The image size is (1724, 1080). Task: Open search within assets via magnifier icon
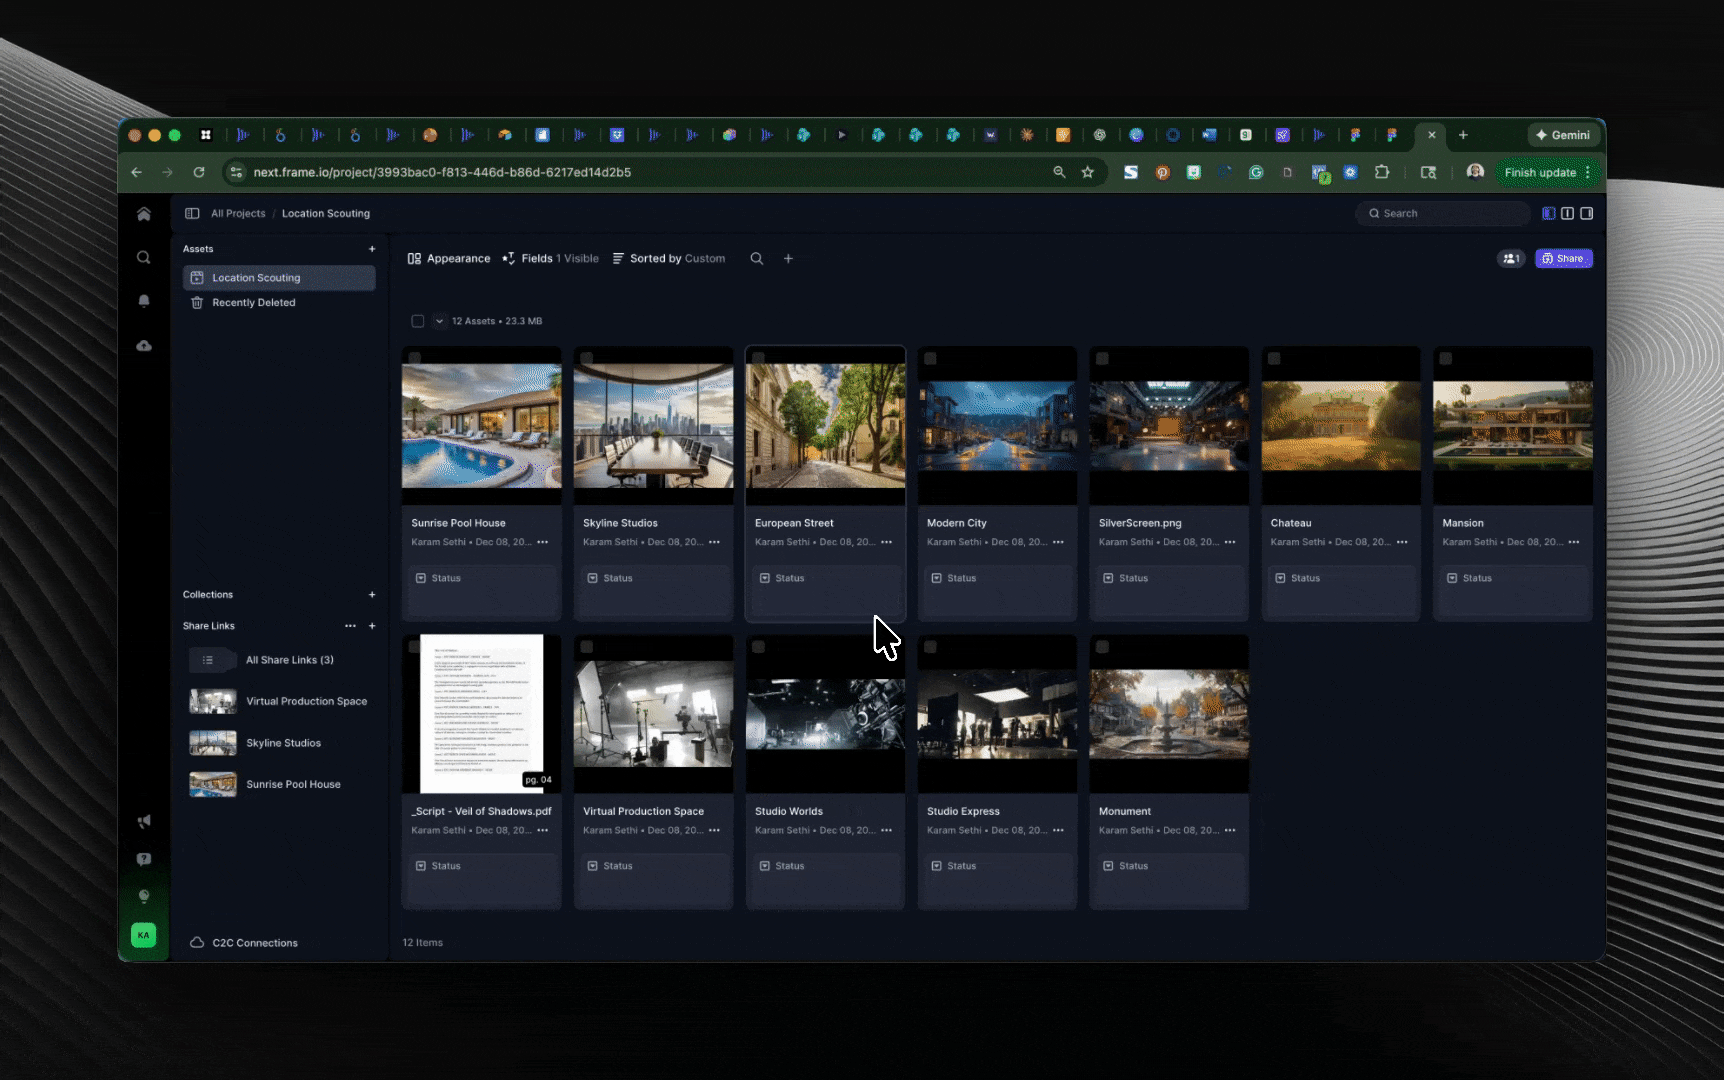pos(757,258)
